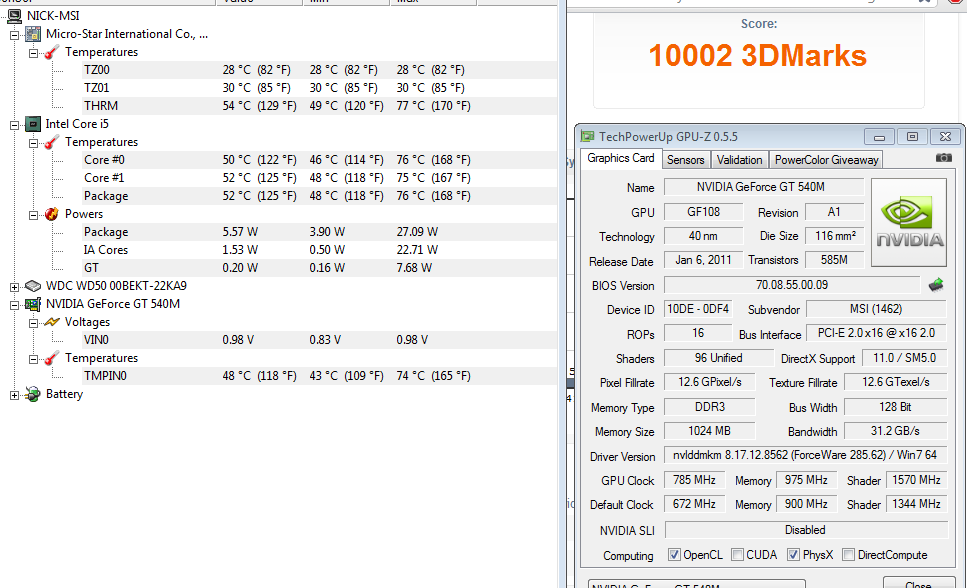
Task: Click the GPU-Z title bar application icon
Action: pyautogui.click(x=588, y=136)
